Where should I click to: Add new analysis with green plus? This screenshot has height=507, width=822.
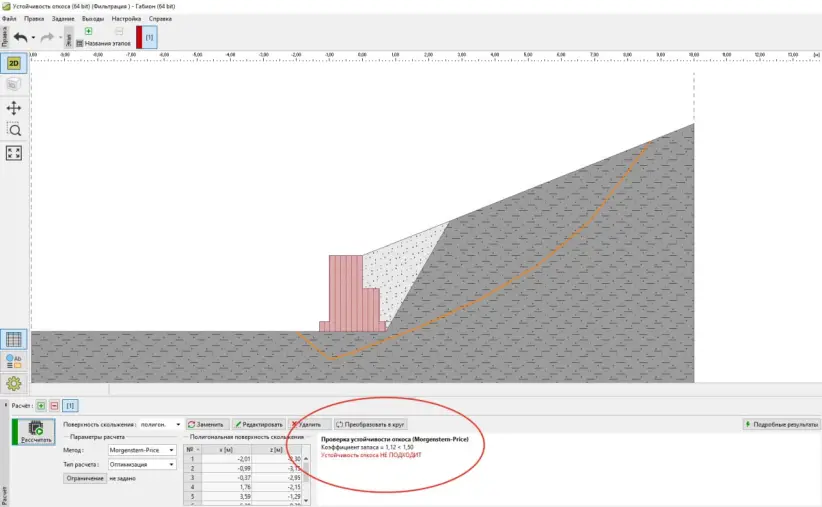[41, 406]
